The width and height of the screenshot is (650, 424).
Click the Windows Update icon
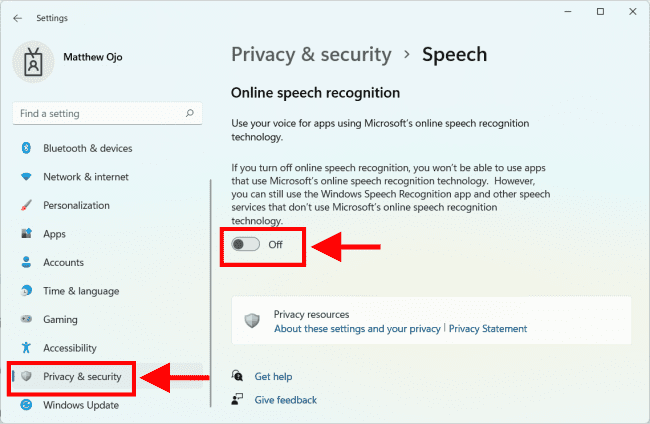tap(26, 405)
